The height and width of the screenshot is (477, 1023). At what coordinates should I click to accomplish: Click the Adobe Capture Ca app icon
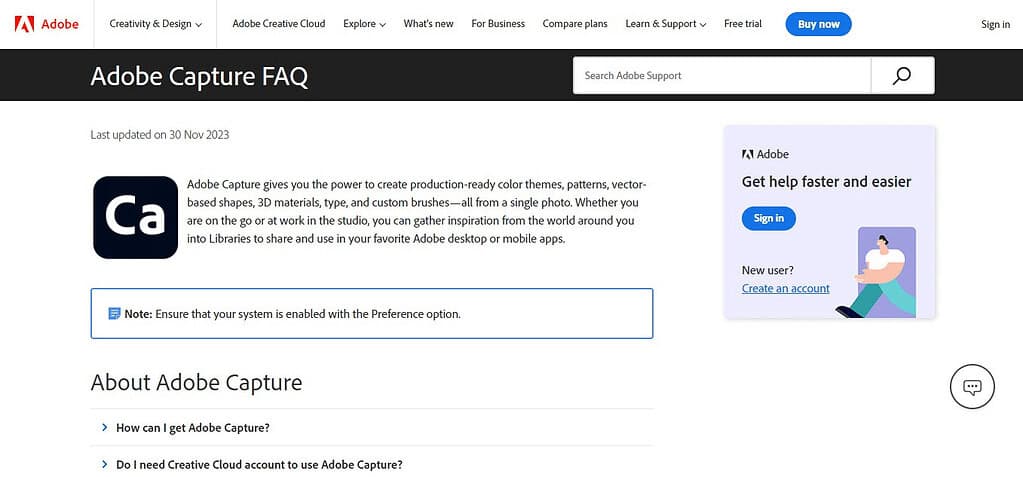(136, 217)
